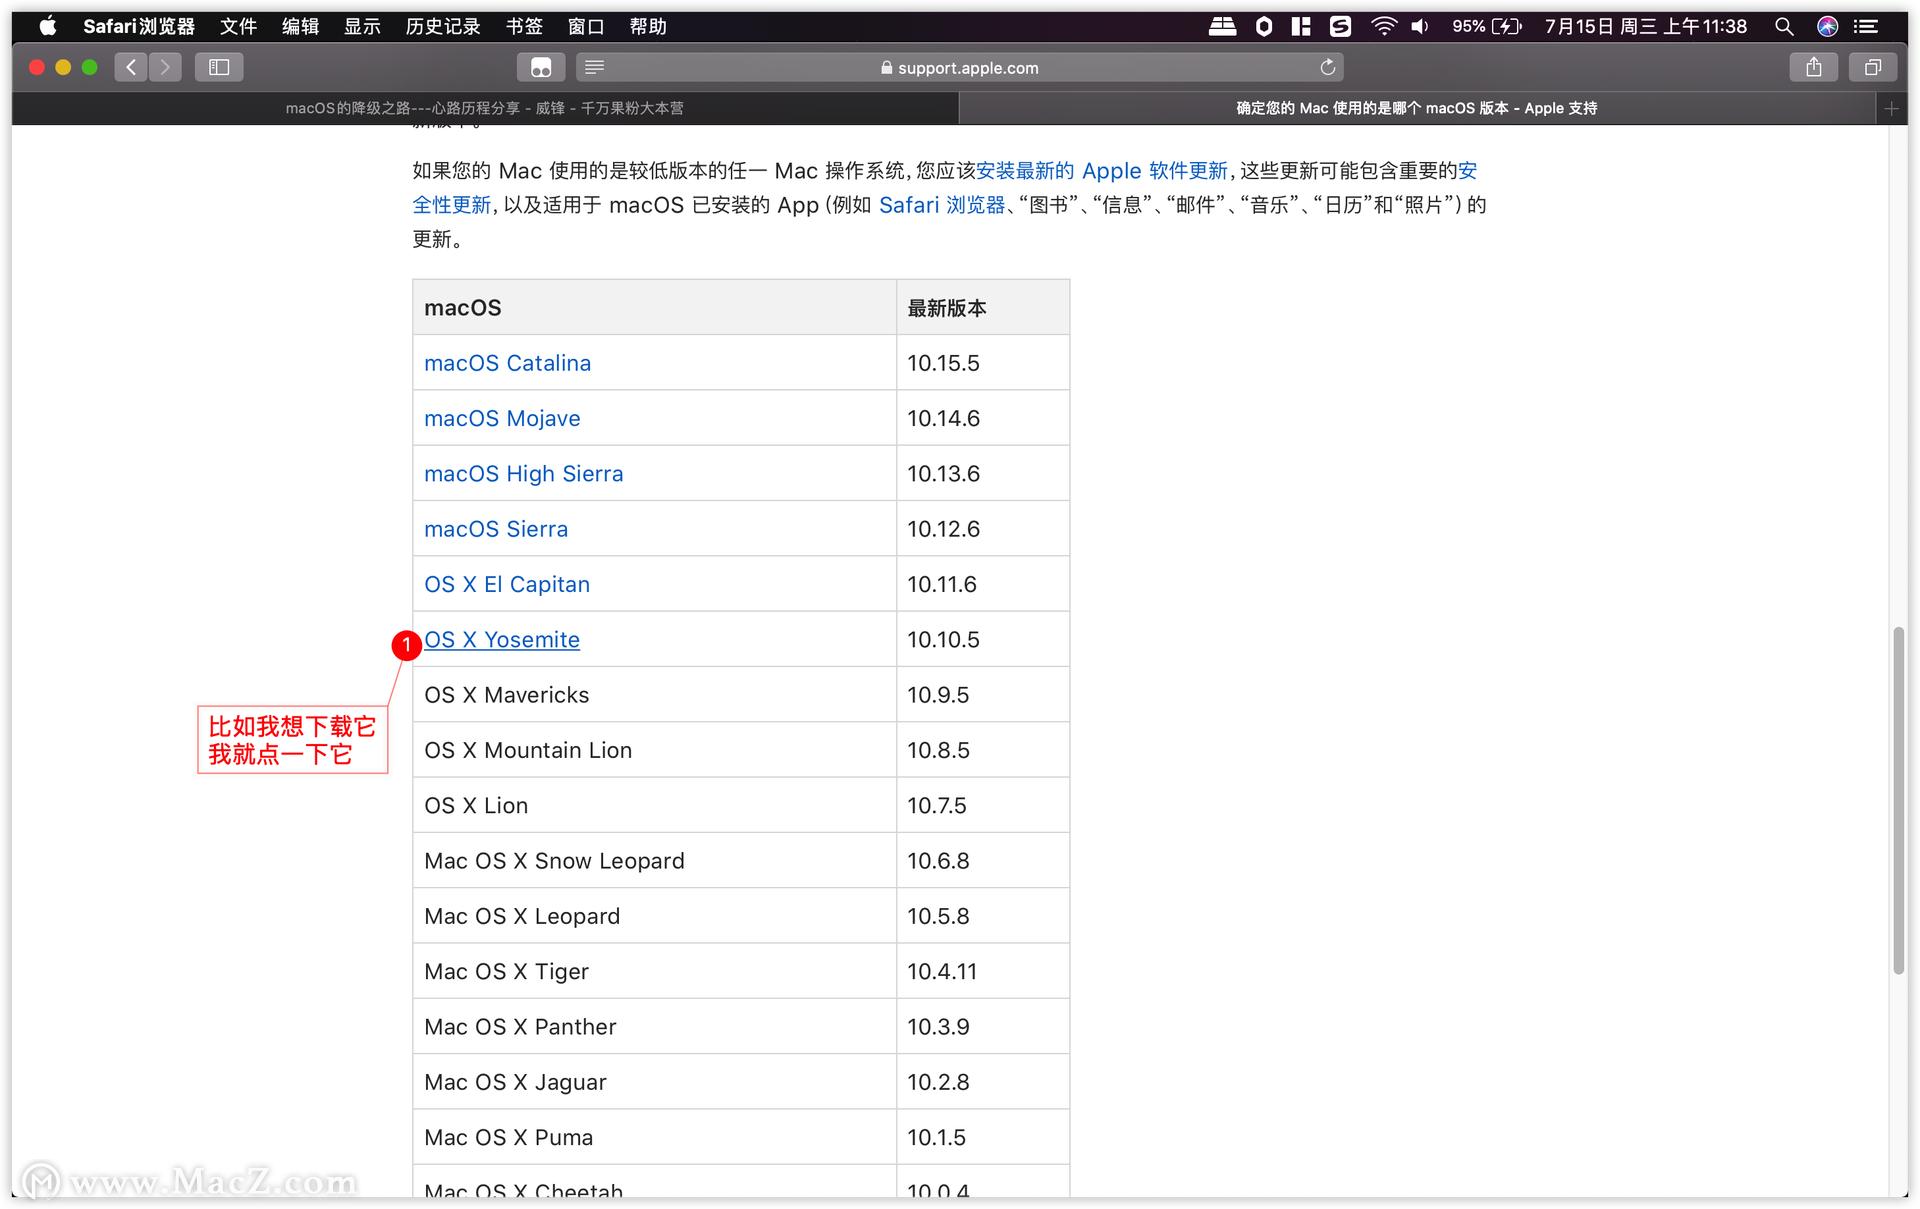
Task: Toggle the Safari sidebar
Action: click(218, 67)
